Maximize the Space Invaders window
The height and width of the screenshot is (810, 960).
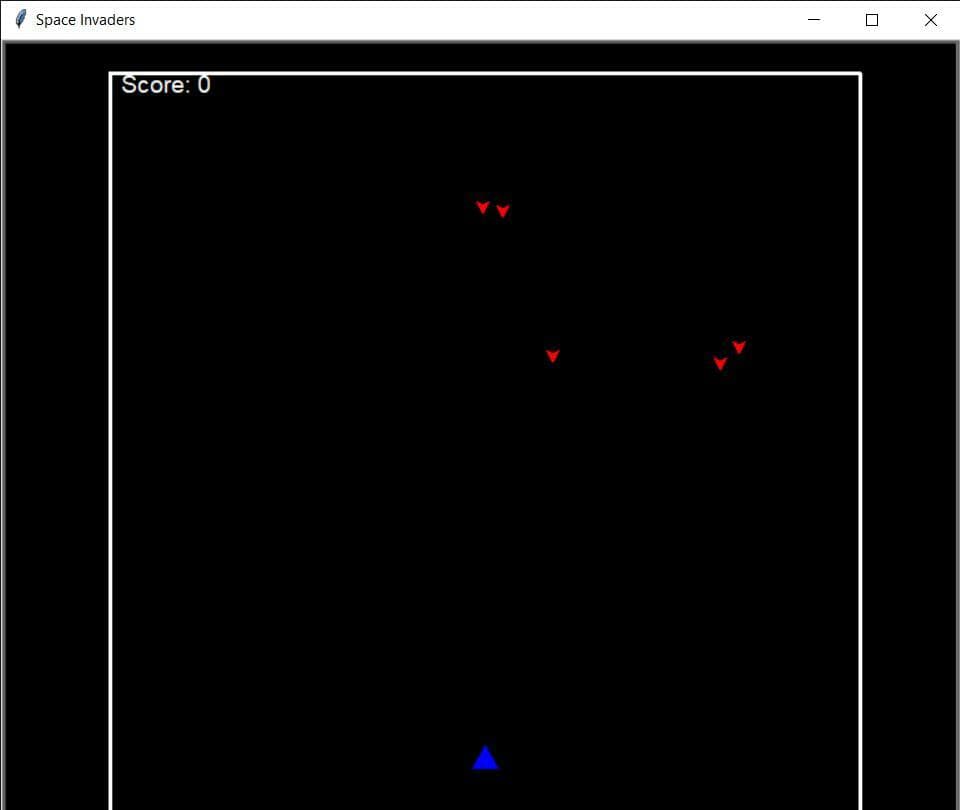coord(872,20)
